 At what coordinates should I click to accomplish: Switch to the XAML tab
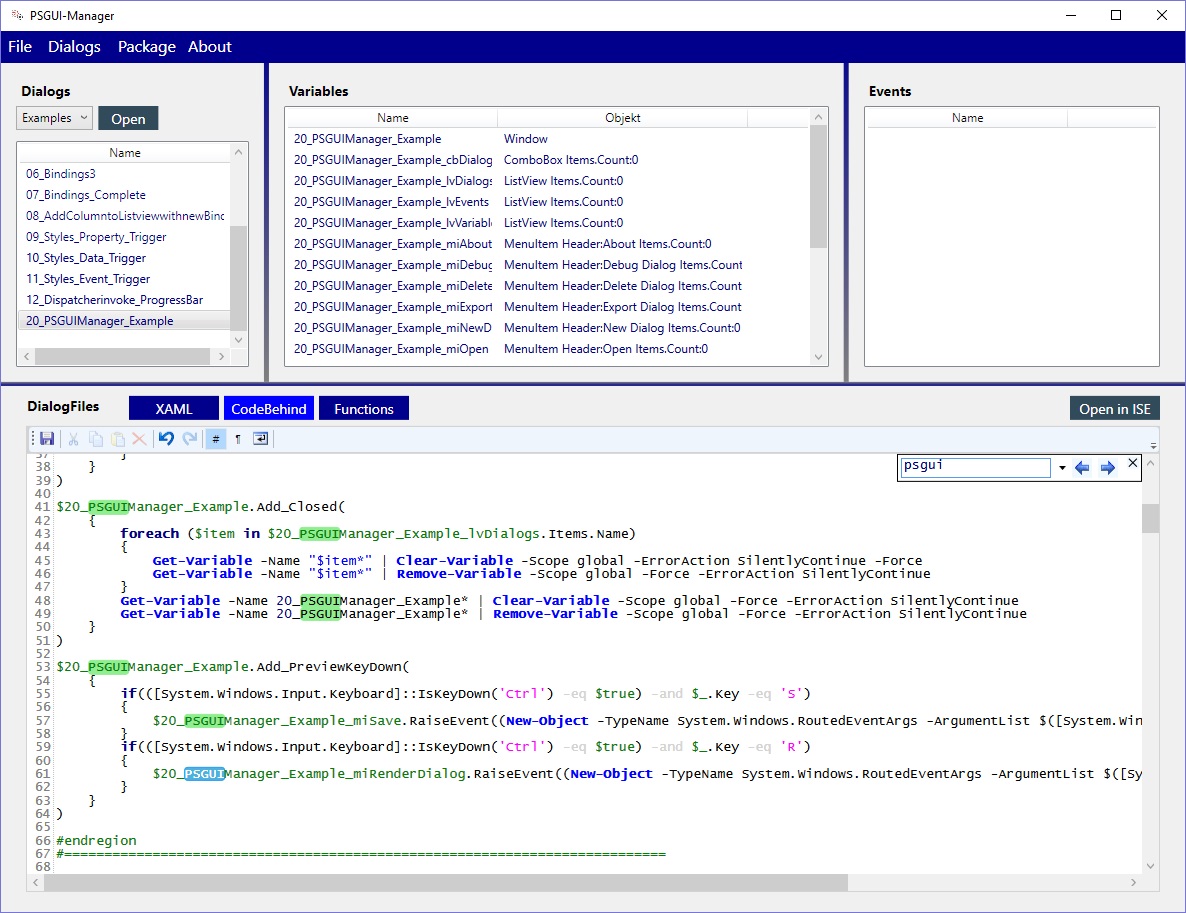[x=174, y=408]
